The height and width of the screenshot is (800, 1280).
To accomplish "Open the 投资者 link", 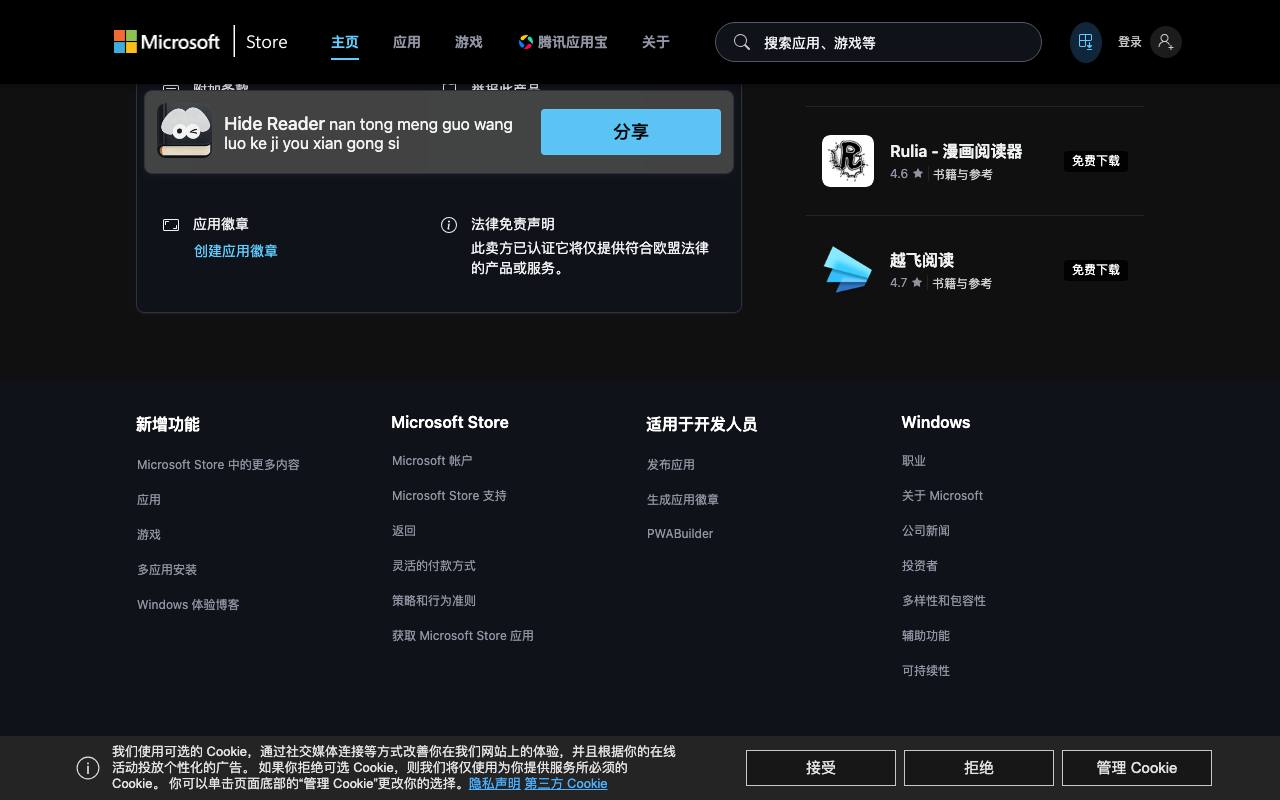I will click(x=920, y=566).
